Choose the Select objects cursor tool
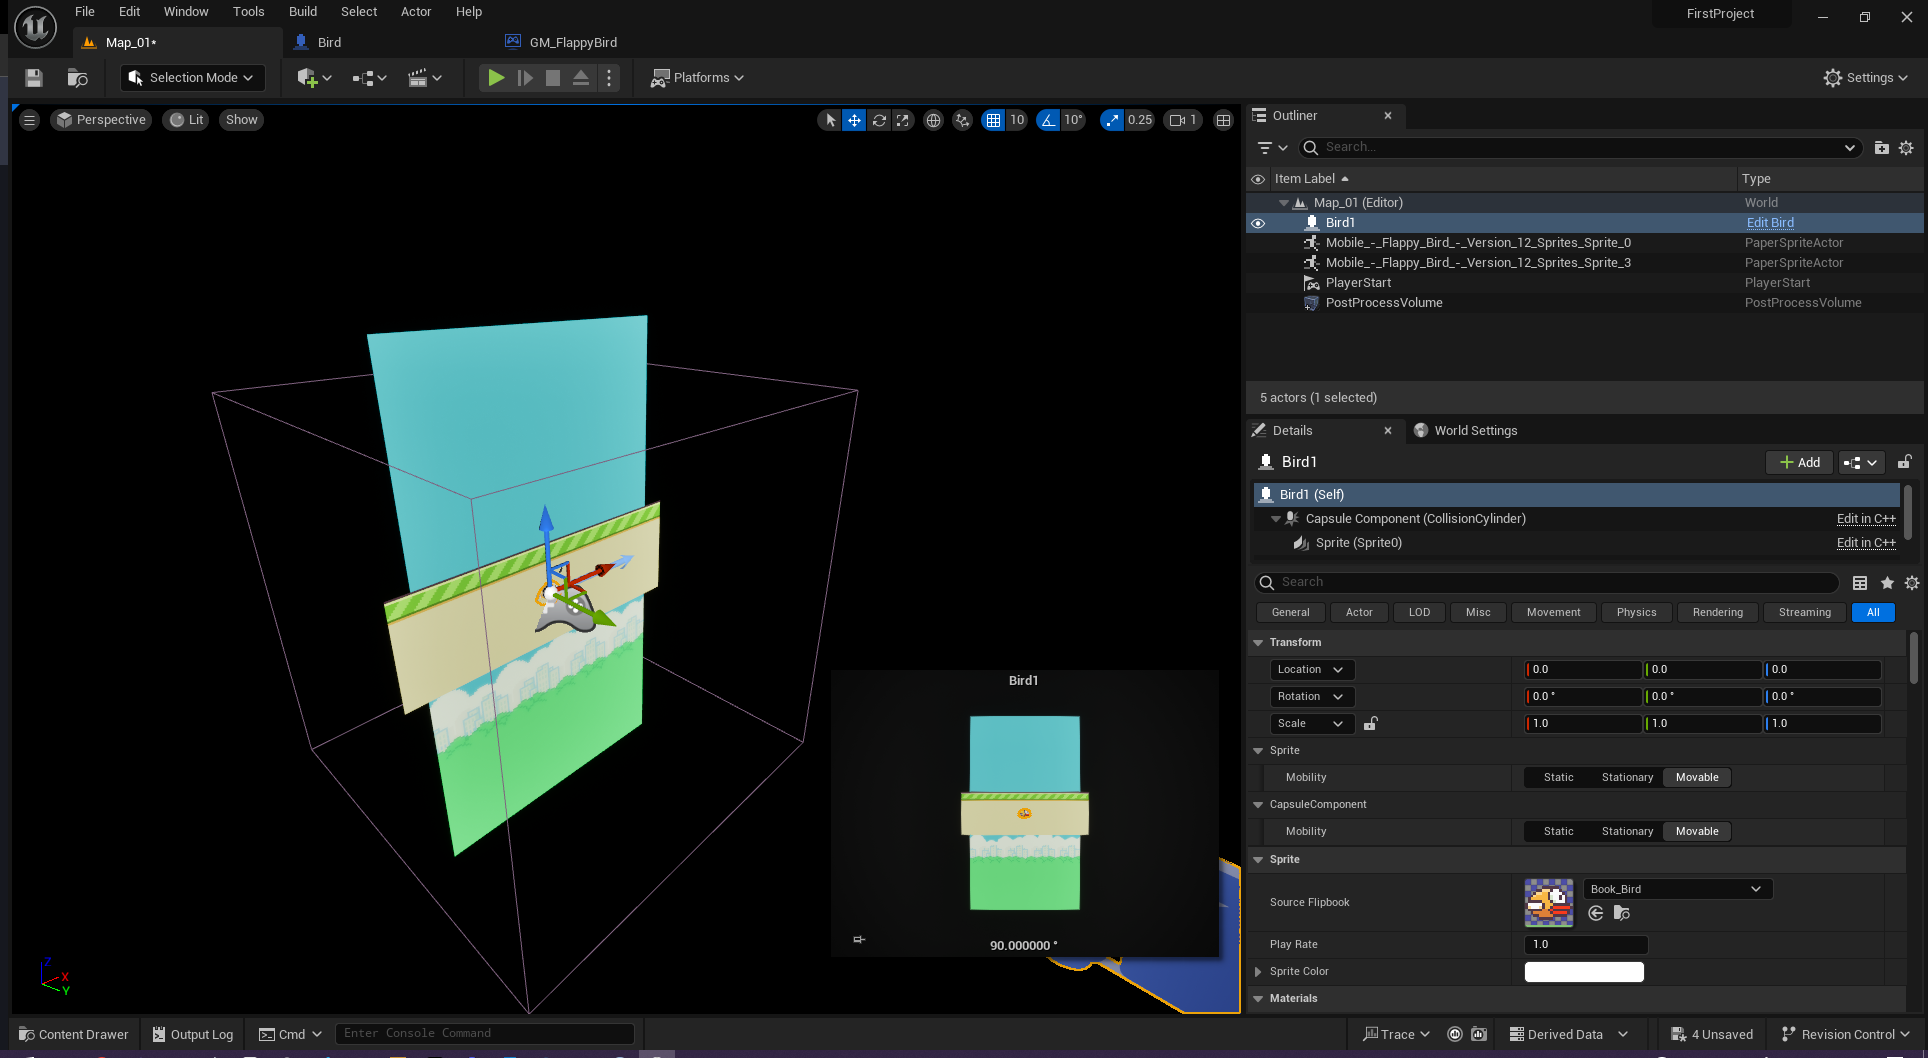Viewport: 1928px width, 1058px height. 830,120
